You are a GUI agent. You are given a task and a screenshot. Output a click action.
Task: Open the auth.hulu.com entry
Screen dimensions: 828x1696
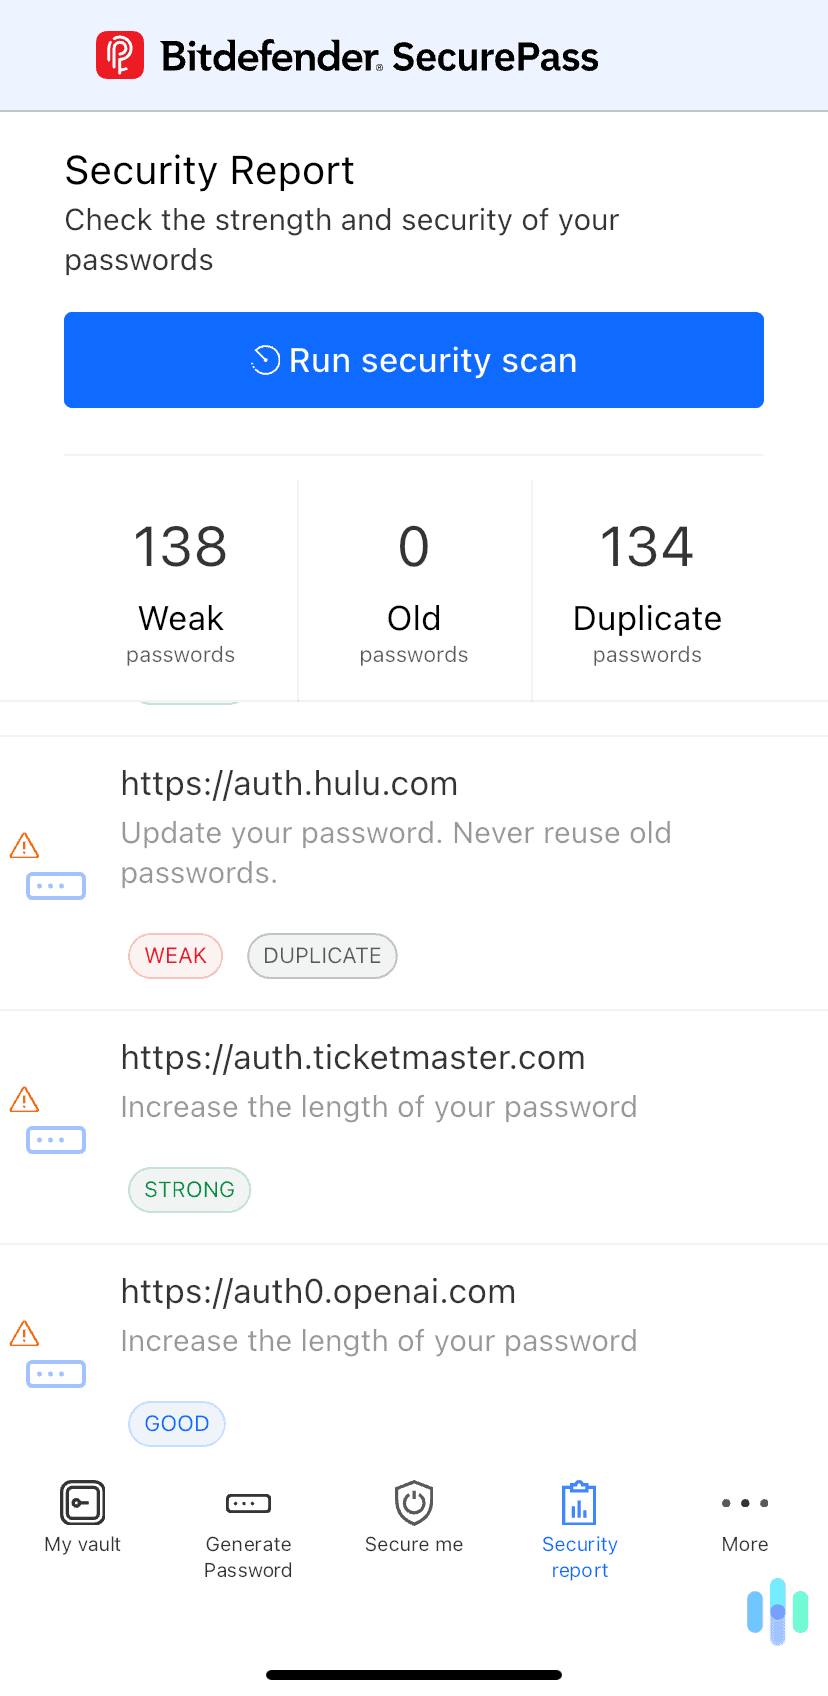coord(289,783)
